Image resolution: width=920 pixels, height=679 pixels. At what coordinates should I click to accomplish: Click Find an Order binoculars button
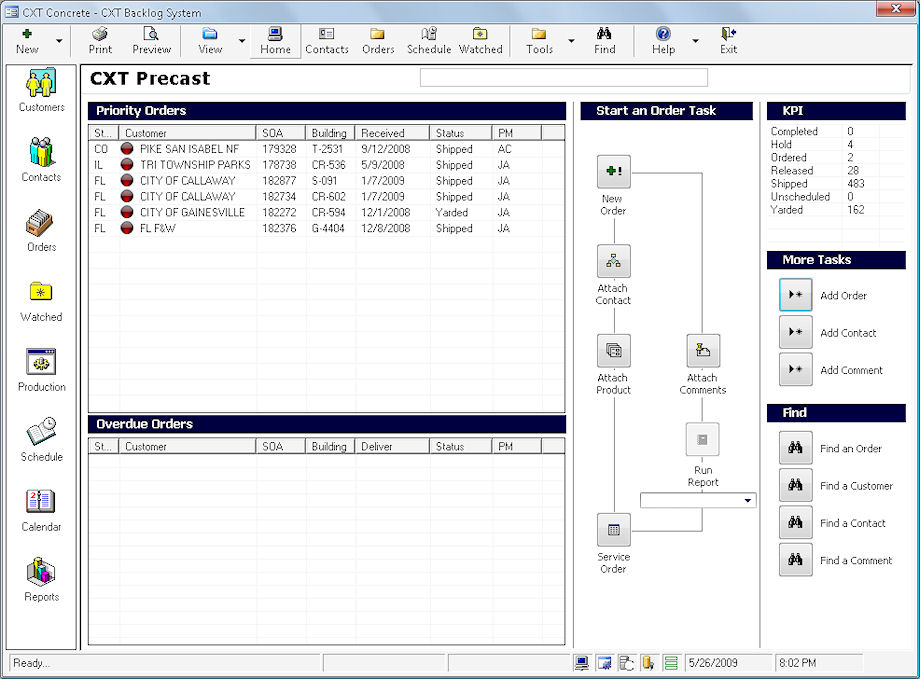coord(796,448)
